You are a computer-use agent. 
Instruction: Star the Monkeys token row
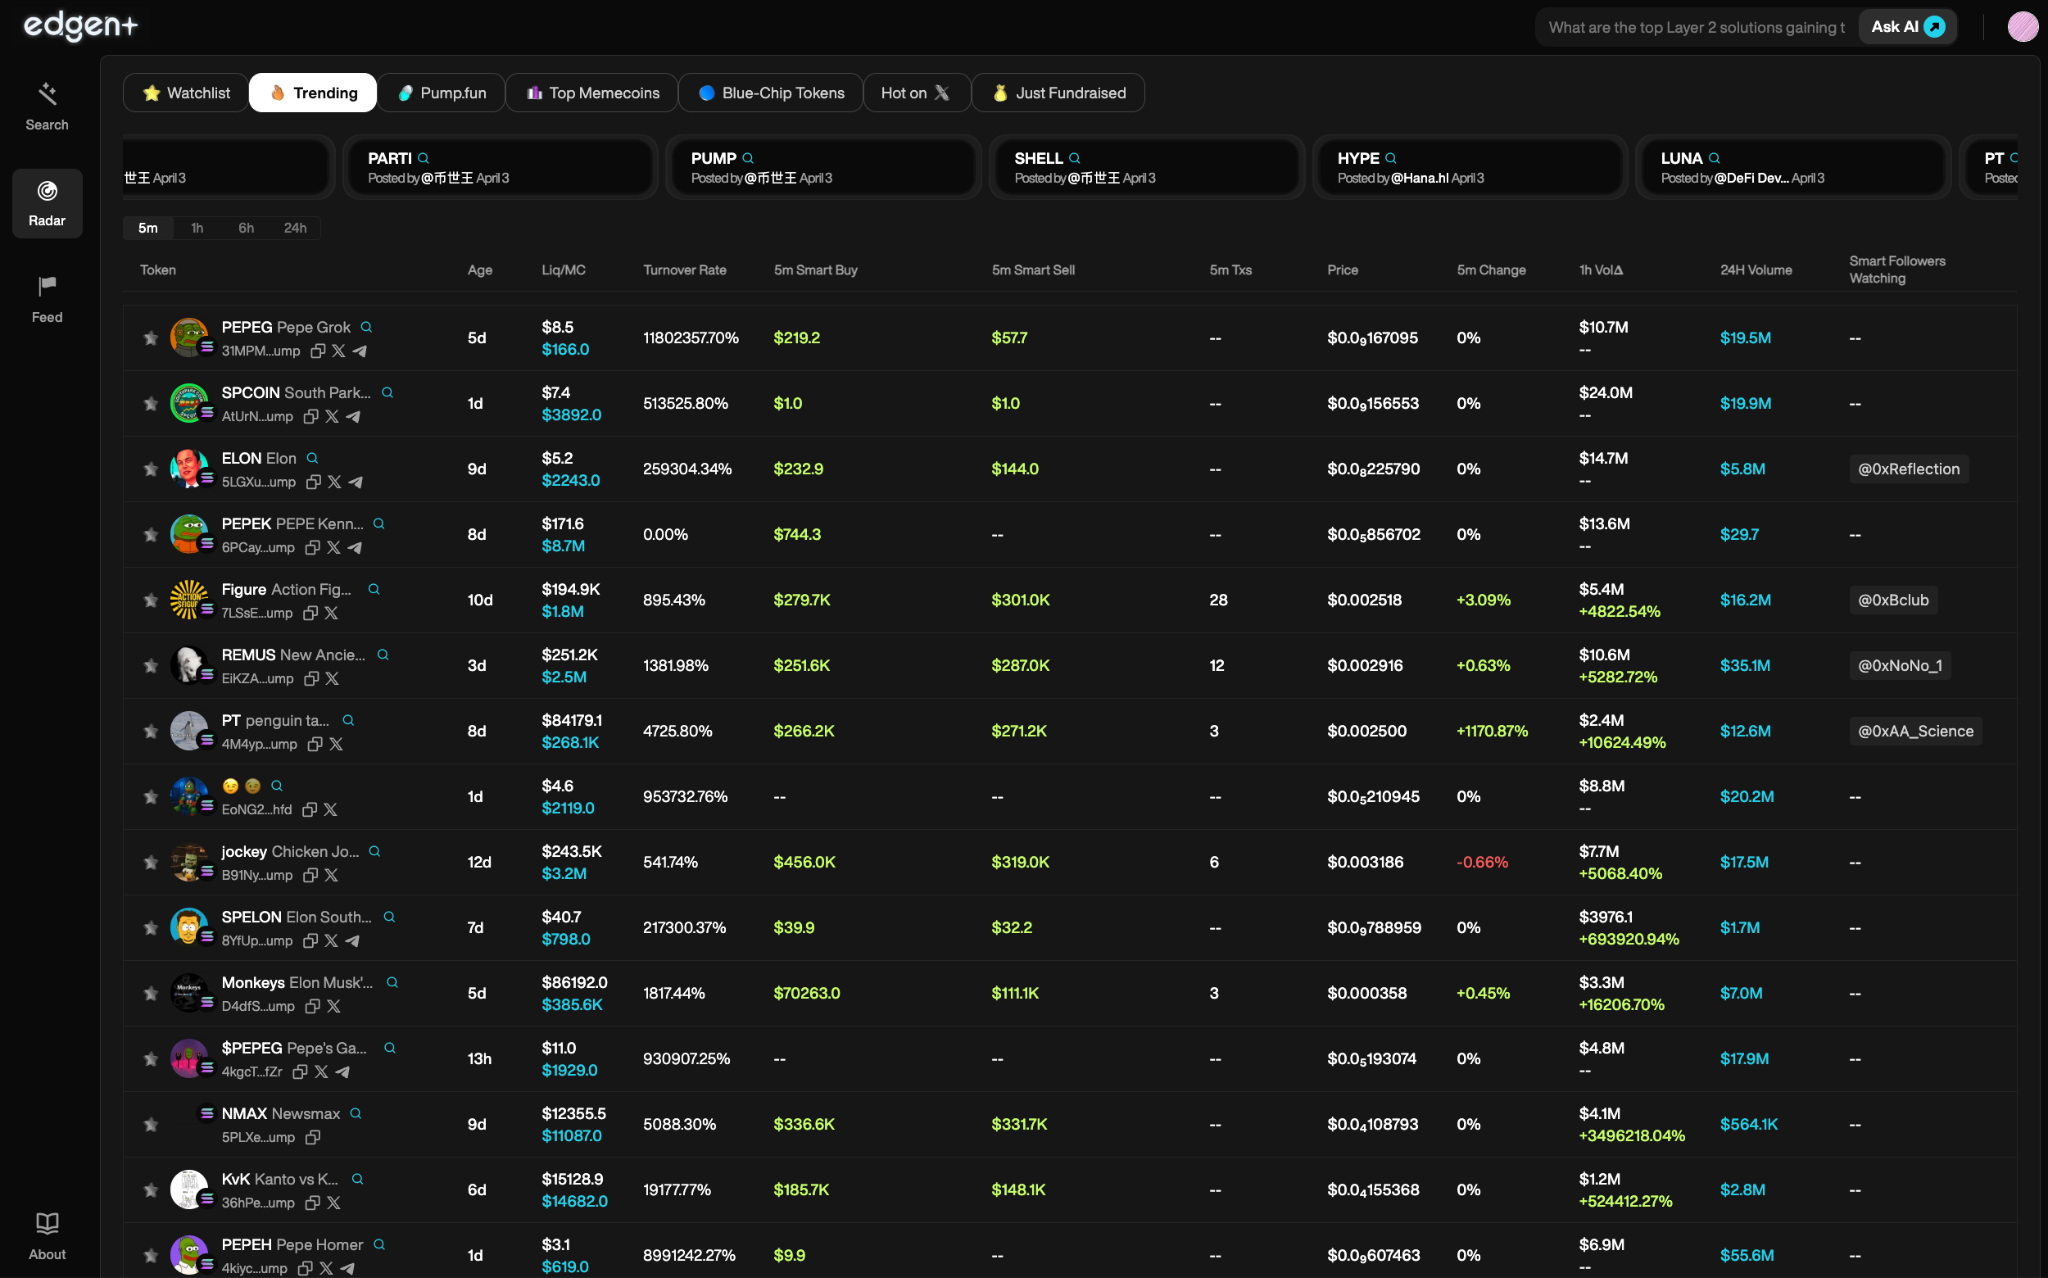point(151,993)
